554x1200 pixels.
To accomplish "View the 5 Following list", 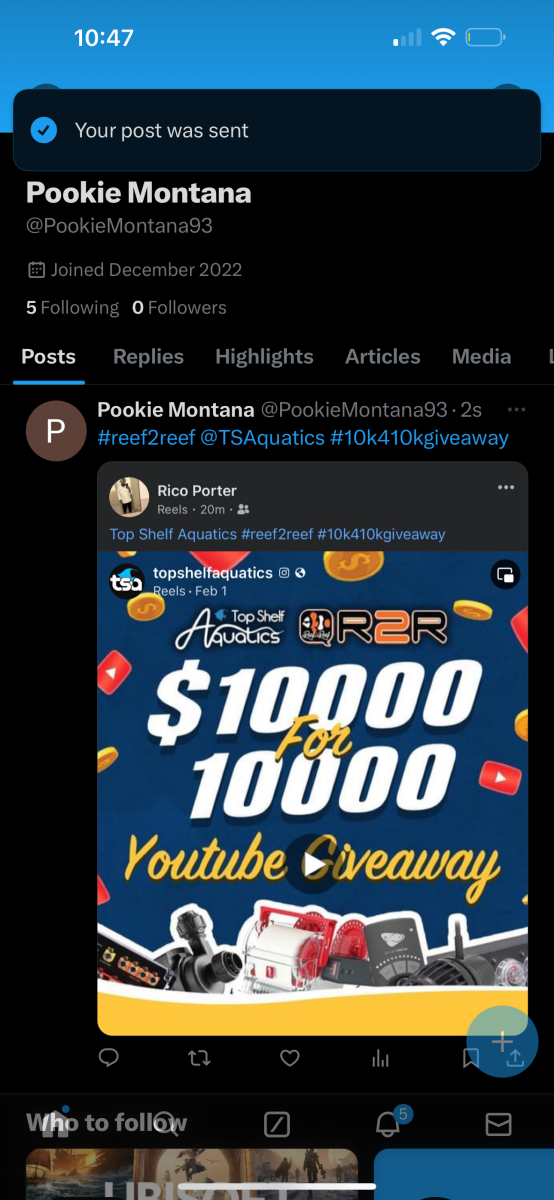I will pyautogui.click(x=72, y=308).
